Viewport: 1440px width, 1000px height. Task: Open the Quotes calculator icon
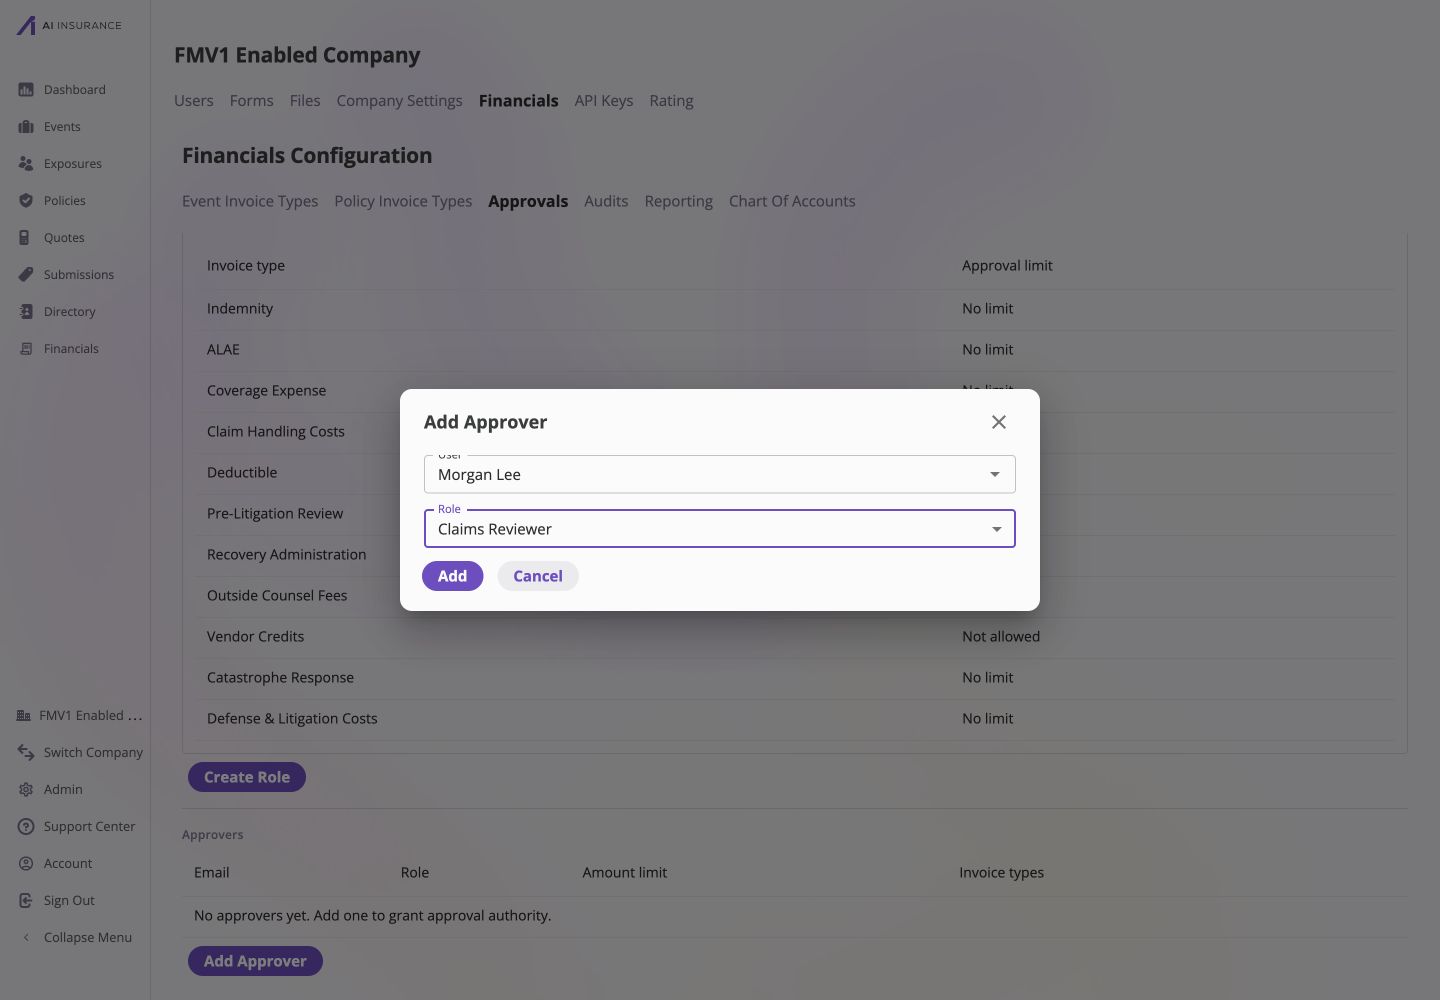coord(26,238)
